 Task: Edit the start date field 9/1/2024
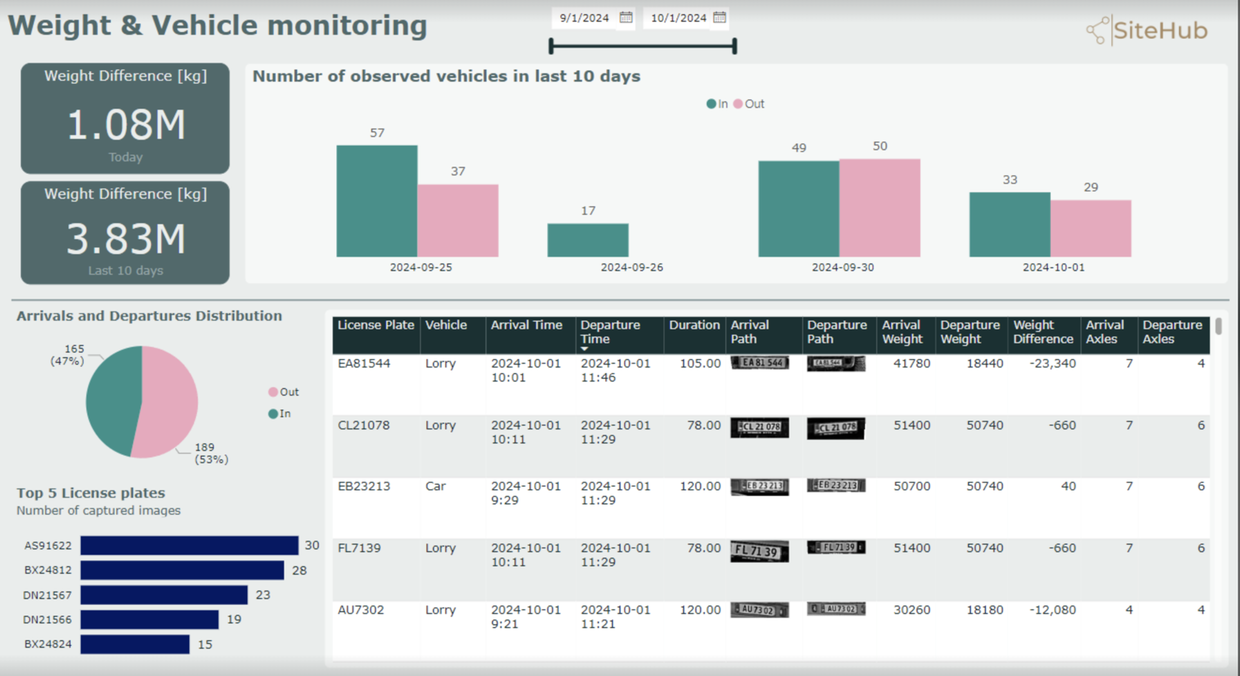585,18
